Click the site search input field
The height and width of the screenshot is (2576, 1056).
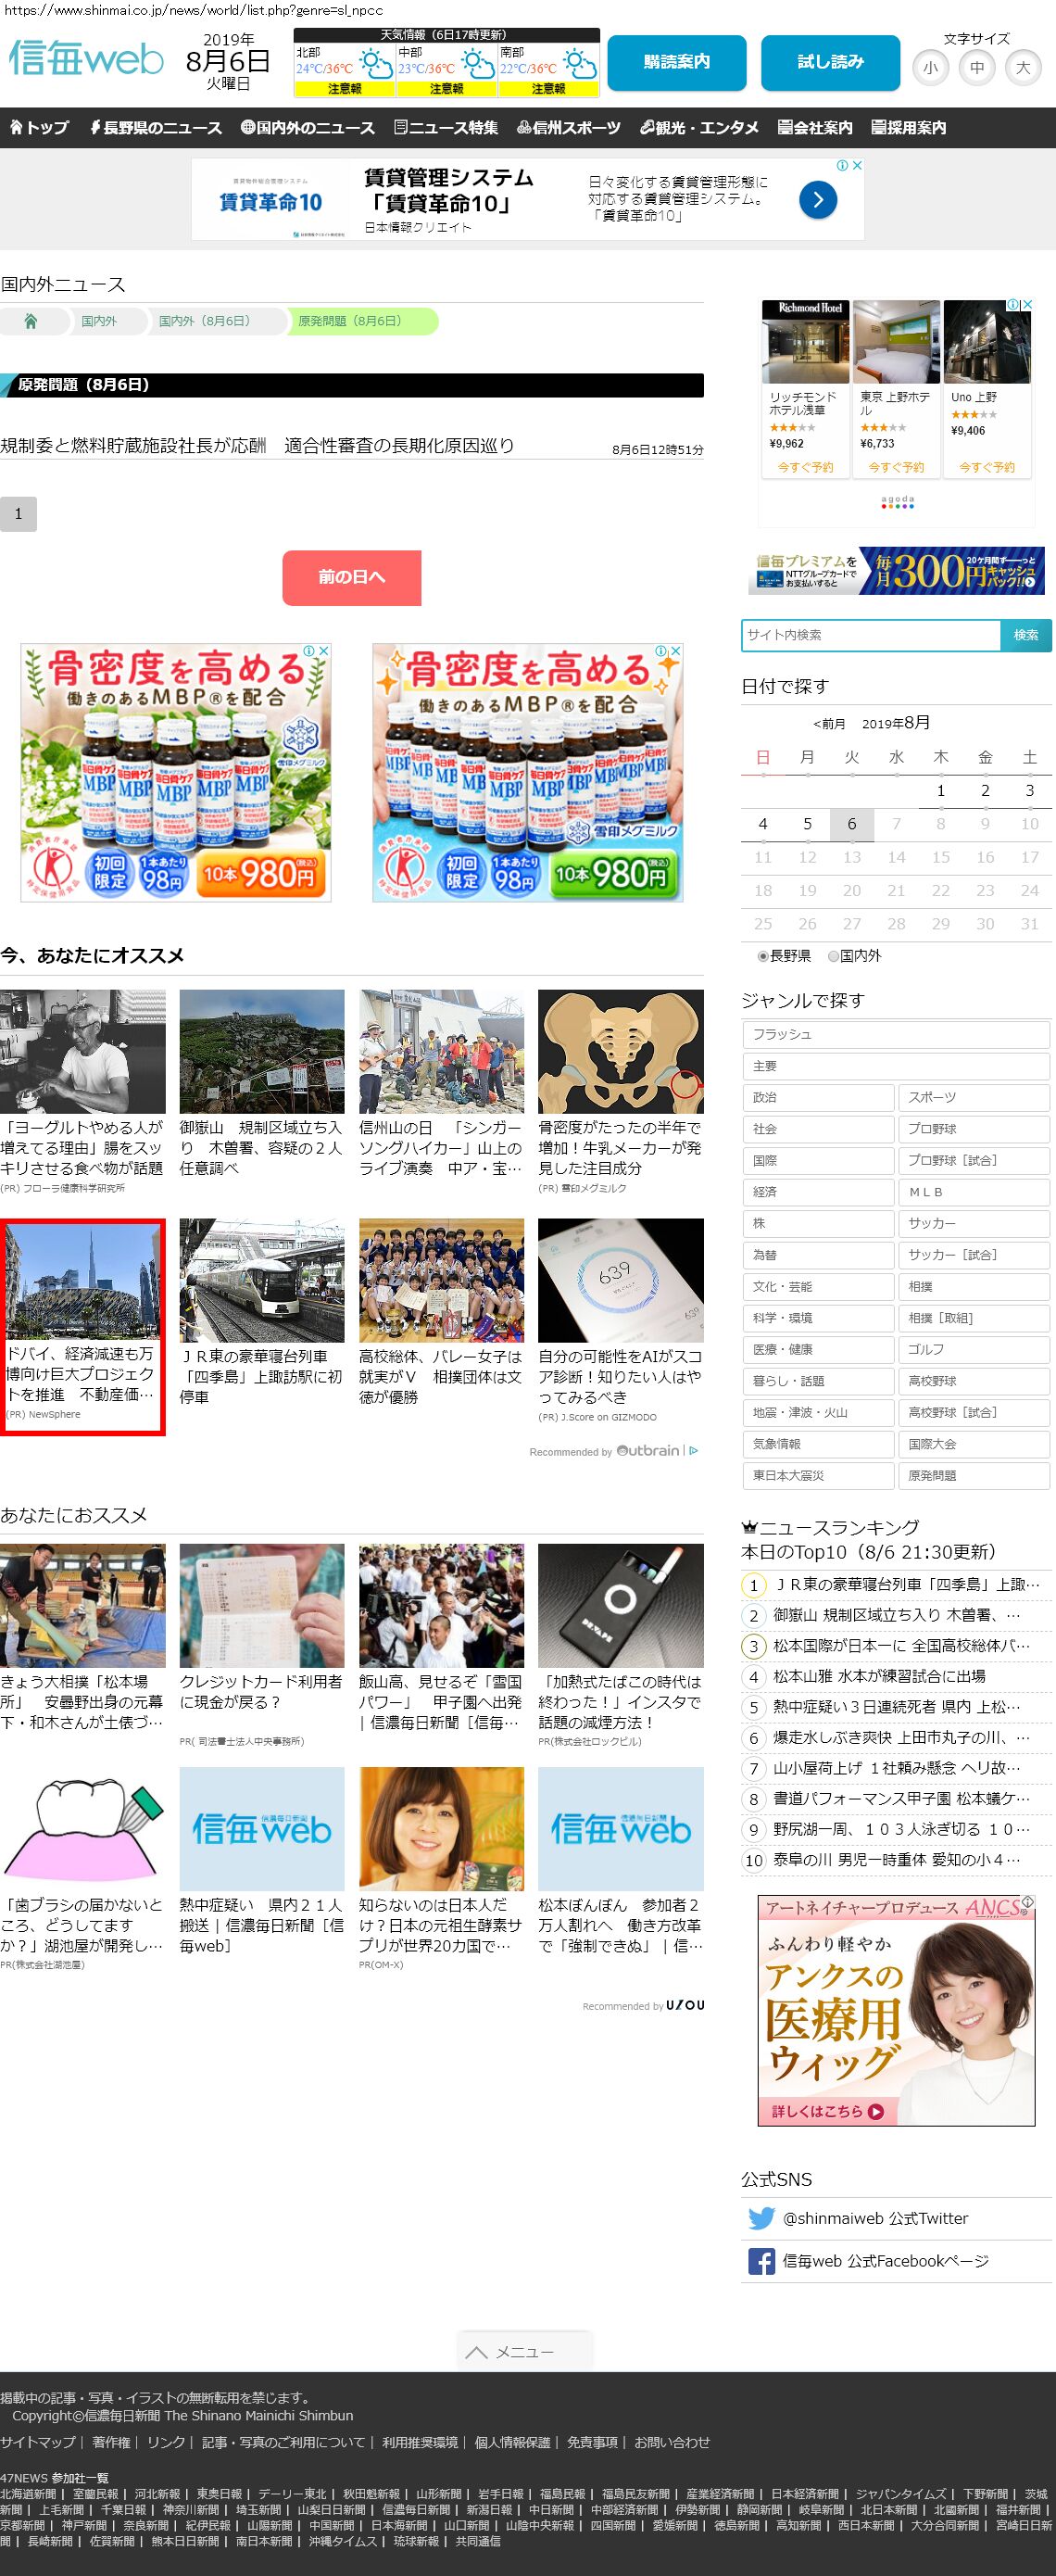click(x=870, y=635)
